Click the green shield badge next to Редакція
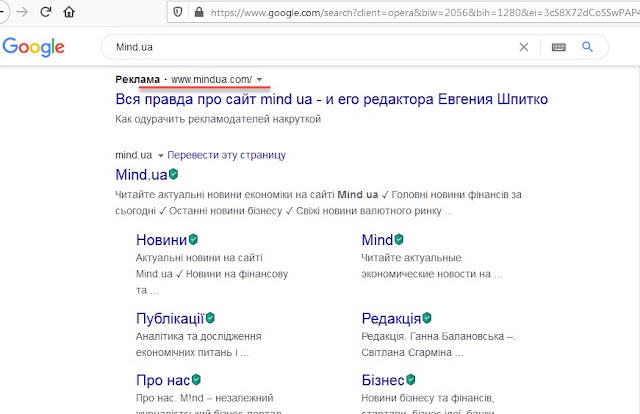 click(427, 318)
